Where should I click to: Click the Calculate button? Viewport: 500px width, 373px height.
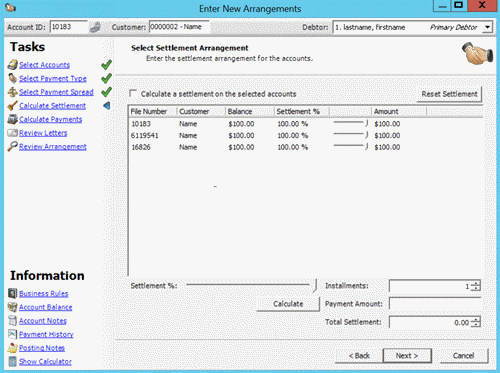(x=288, y=304)
